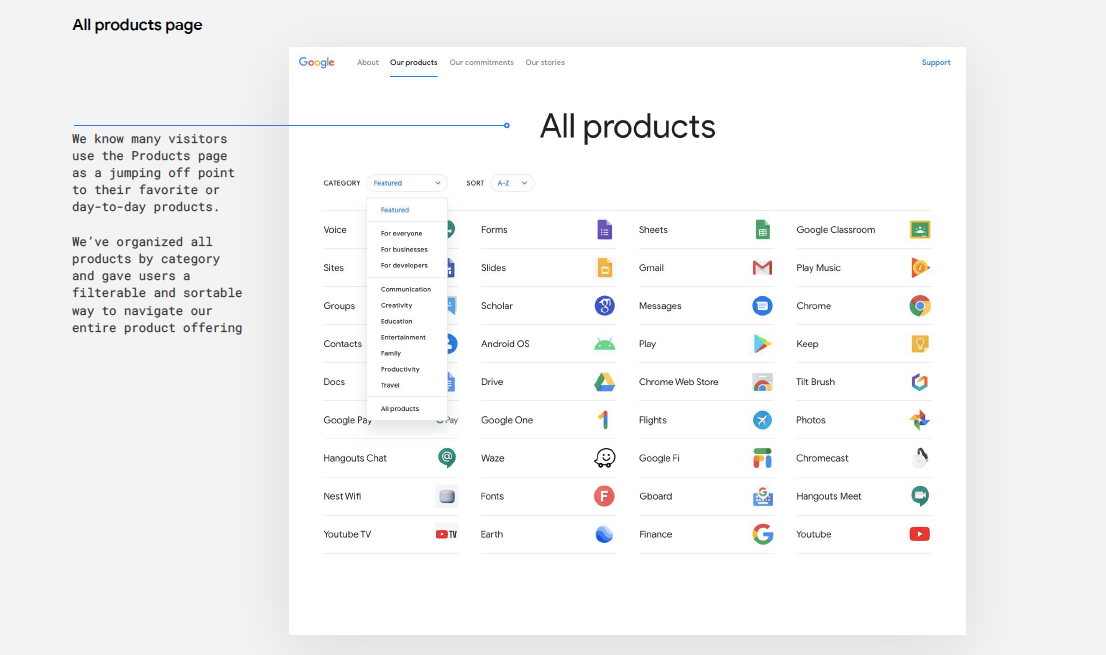Image resolution: width=1106 pixels, height=655 pixels.
Task: Click the Tilt Brush icon
Action: [x=920, y=382]
